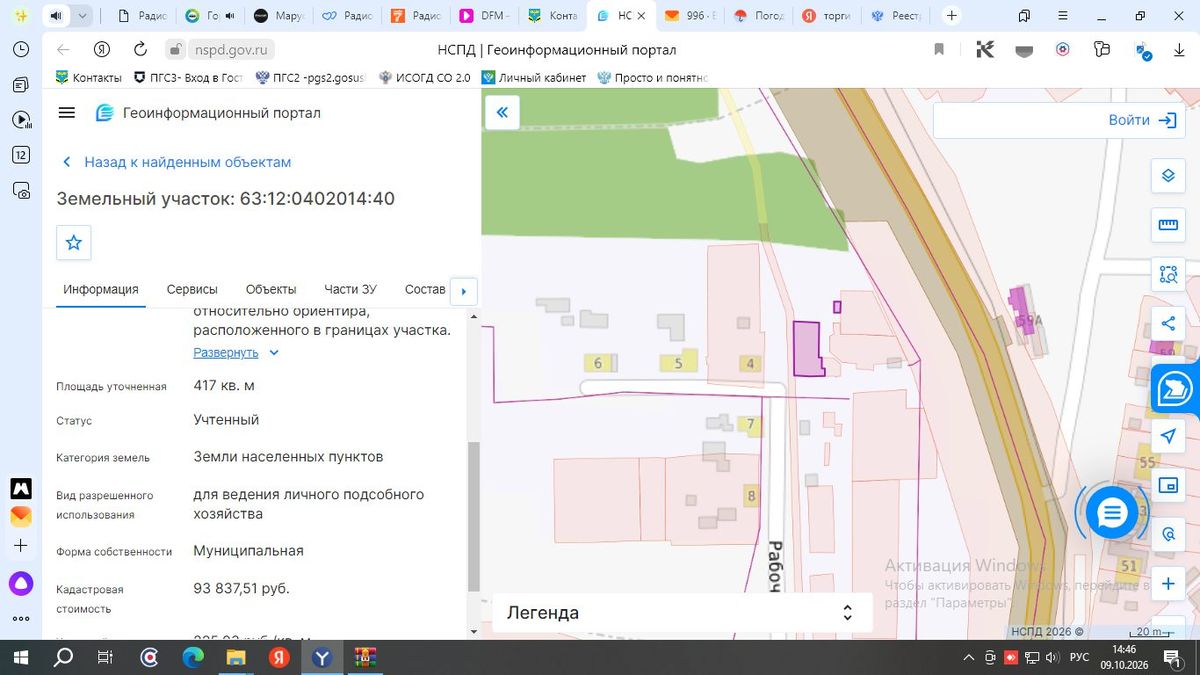The image size is (1200, 675).
Task: Click the area value 417 кв. м
Action: [224, 385]
